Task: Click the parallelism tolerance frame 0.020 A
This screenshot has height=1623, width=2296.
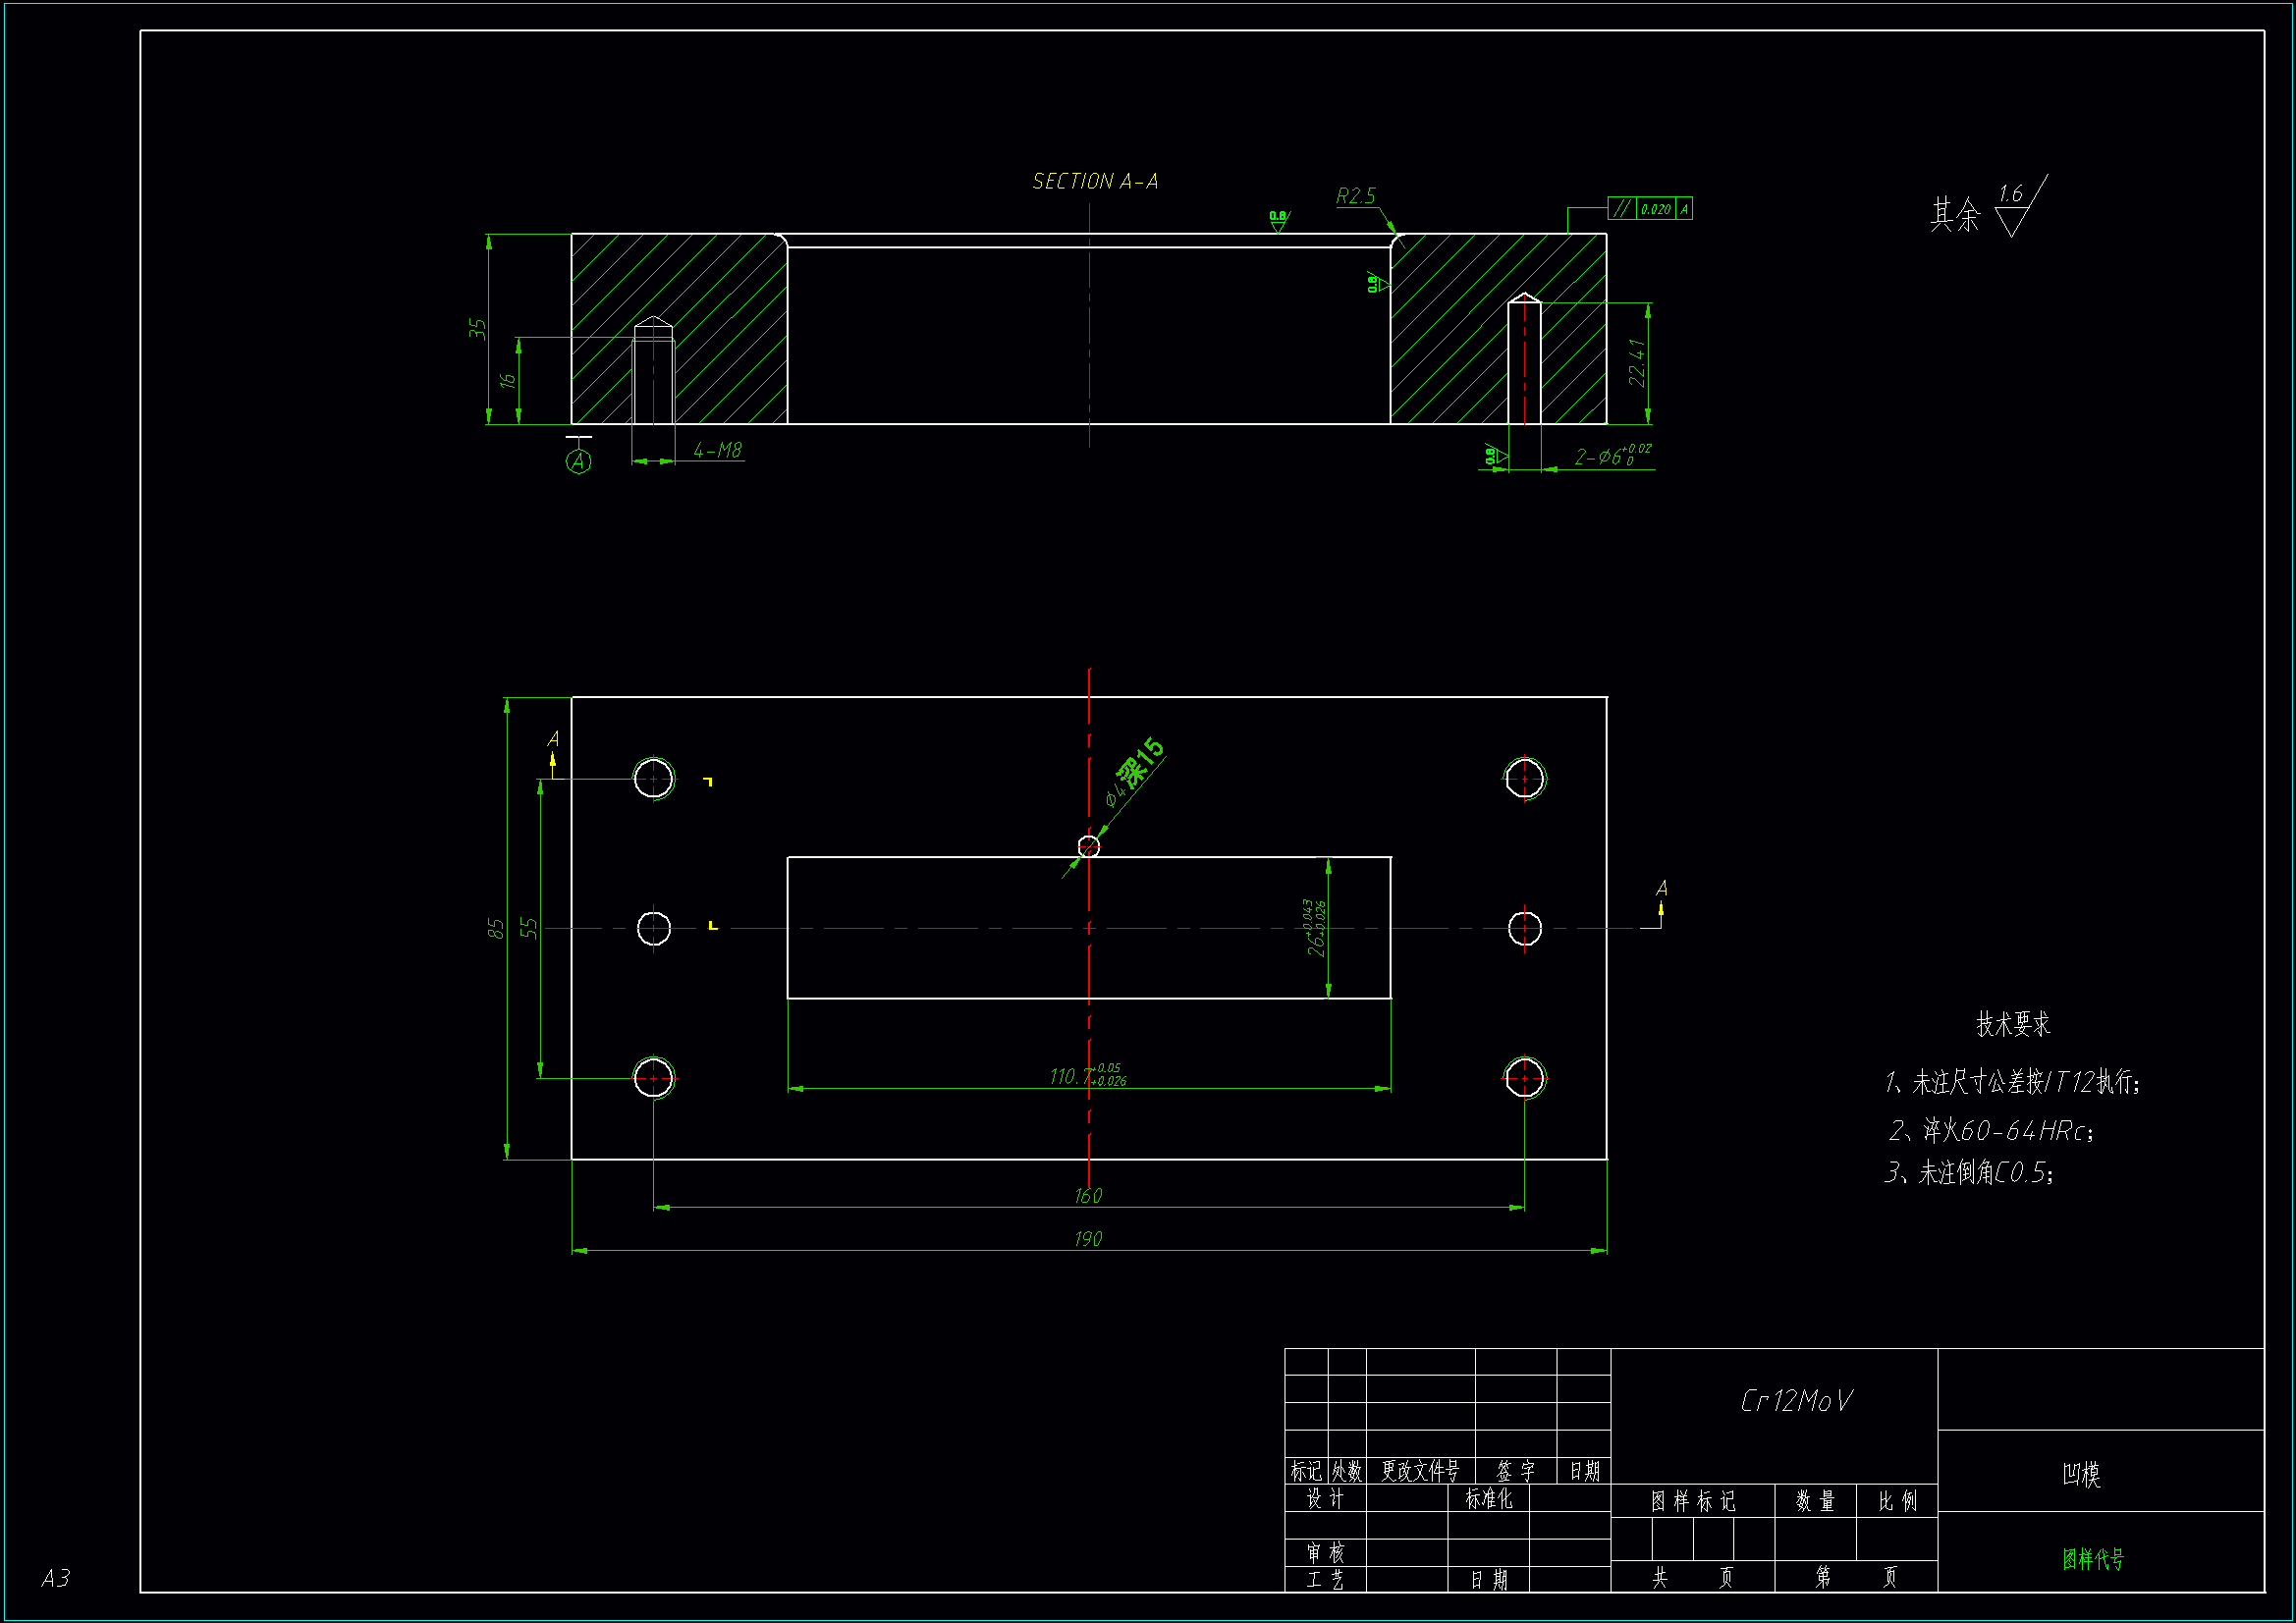Action: tap(1649, 208)
